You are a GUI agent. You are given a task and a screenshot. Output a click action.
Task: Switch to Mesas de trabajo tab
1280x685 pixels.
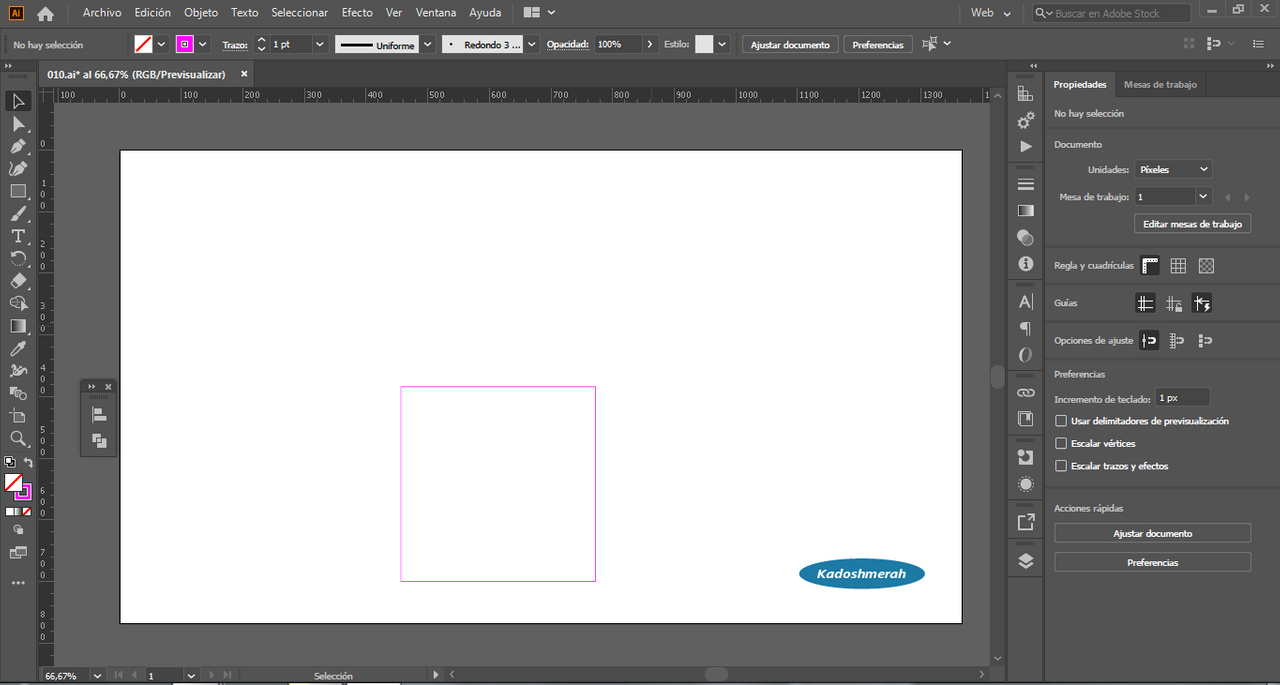click(1160, 85)
